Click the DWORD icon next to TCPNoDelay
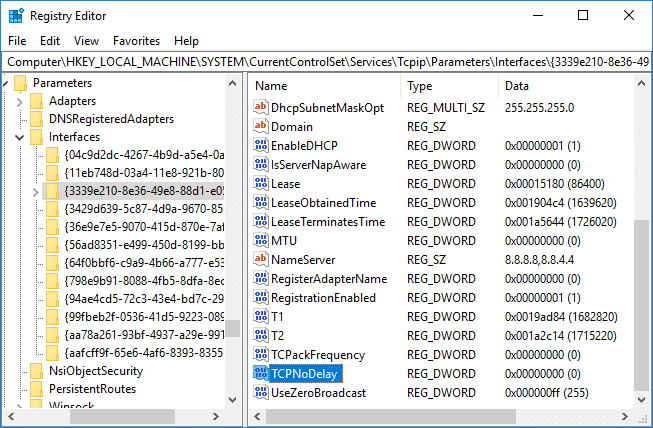Viewport: 653px width, 428px height. pyautogui.click(x=260, y=374)
